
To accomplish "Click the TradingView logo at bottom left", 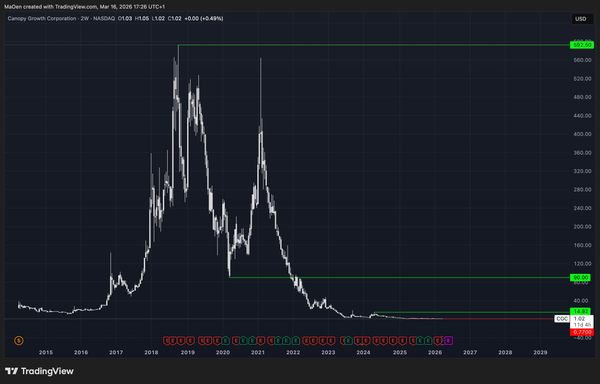I will click(x=39, y=371).
